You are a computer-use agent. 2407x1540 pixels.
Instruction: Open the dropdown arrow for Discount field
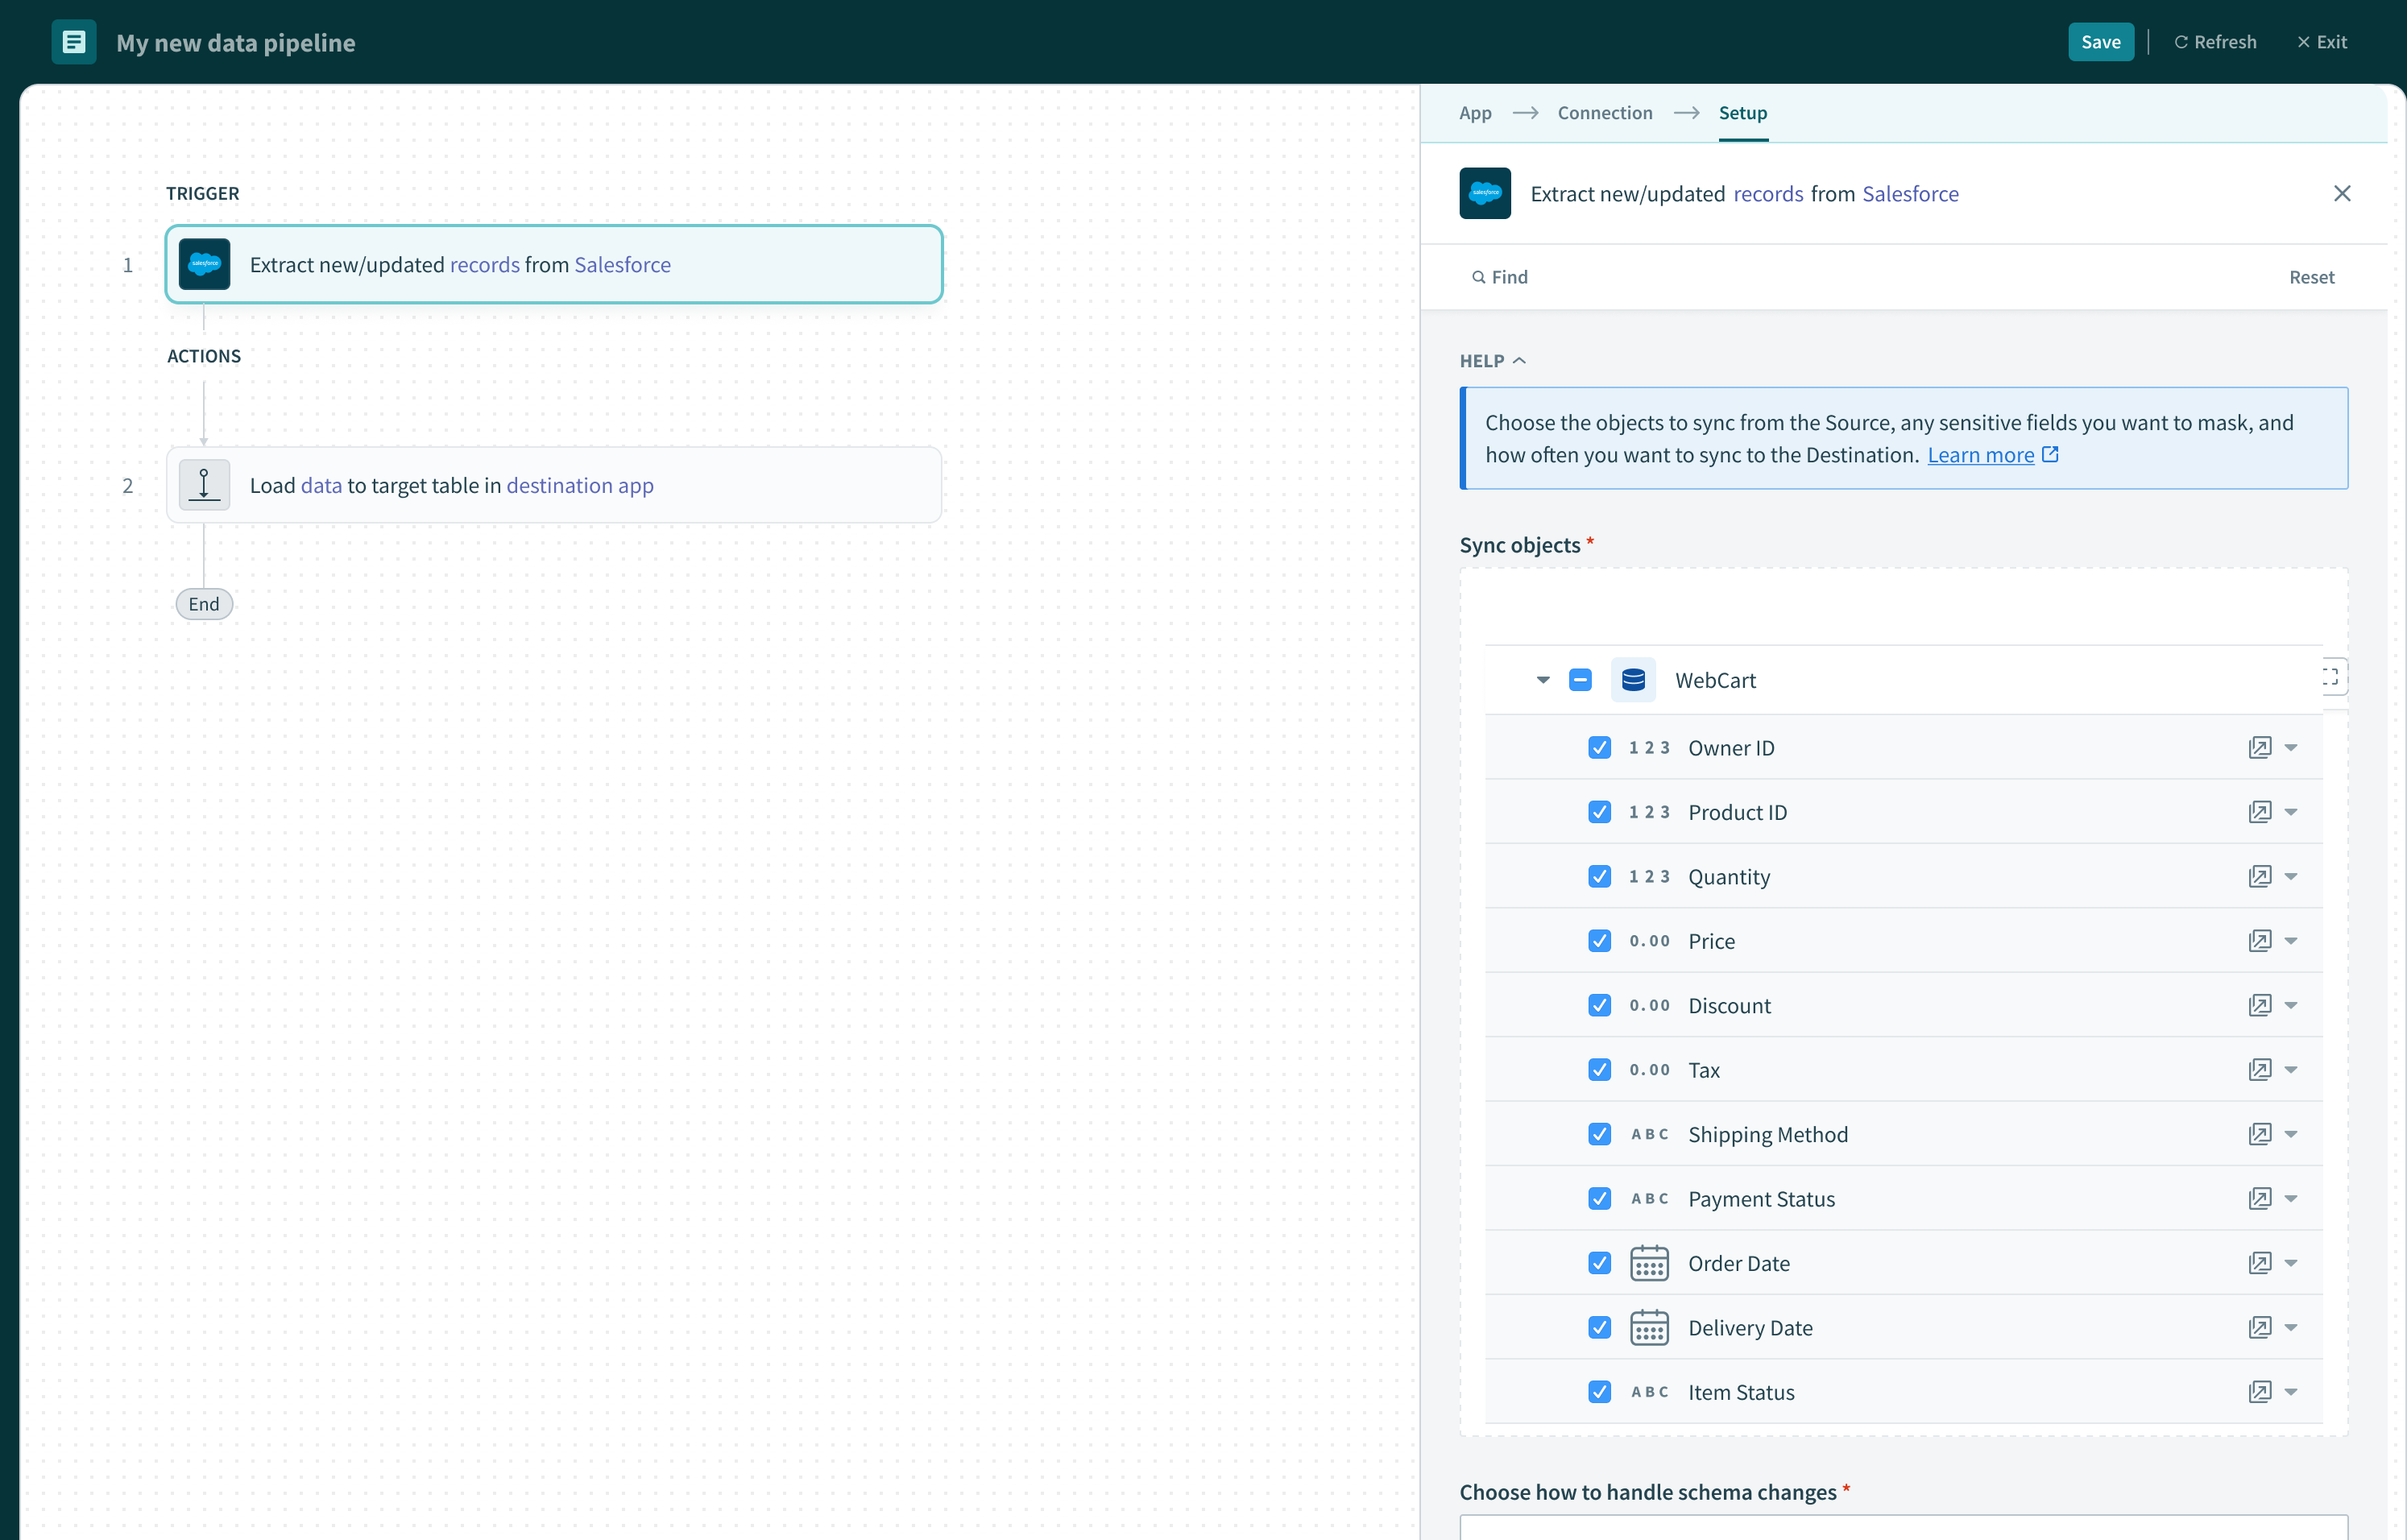tap(2291, 1006)
